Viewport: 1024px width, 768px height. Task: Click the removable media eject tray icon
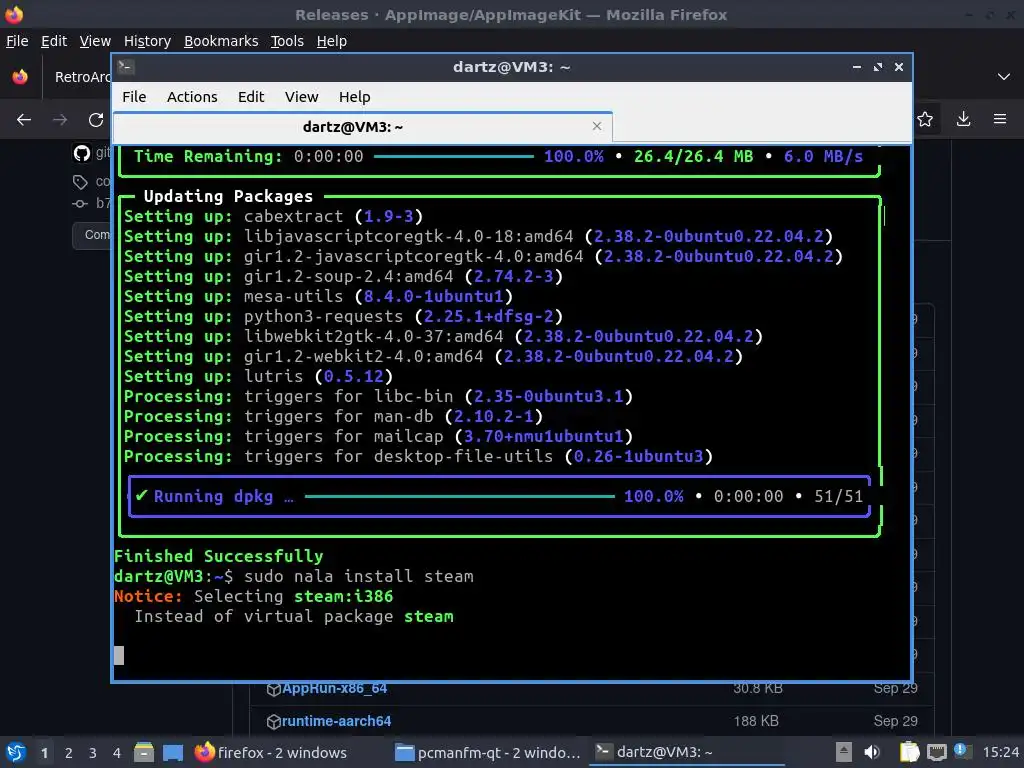click(x=843, y=752)
